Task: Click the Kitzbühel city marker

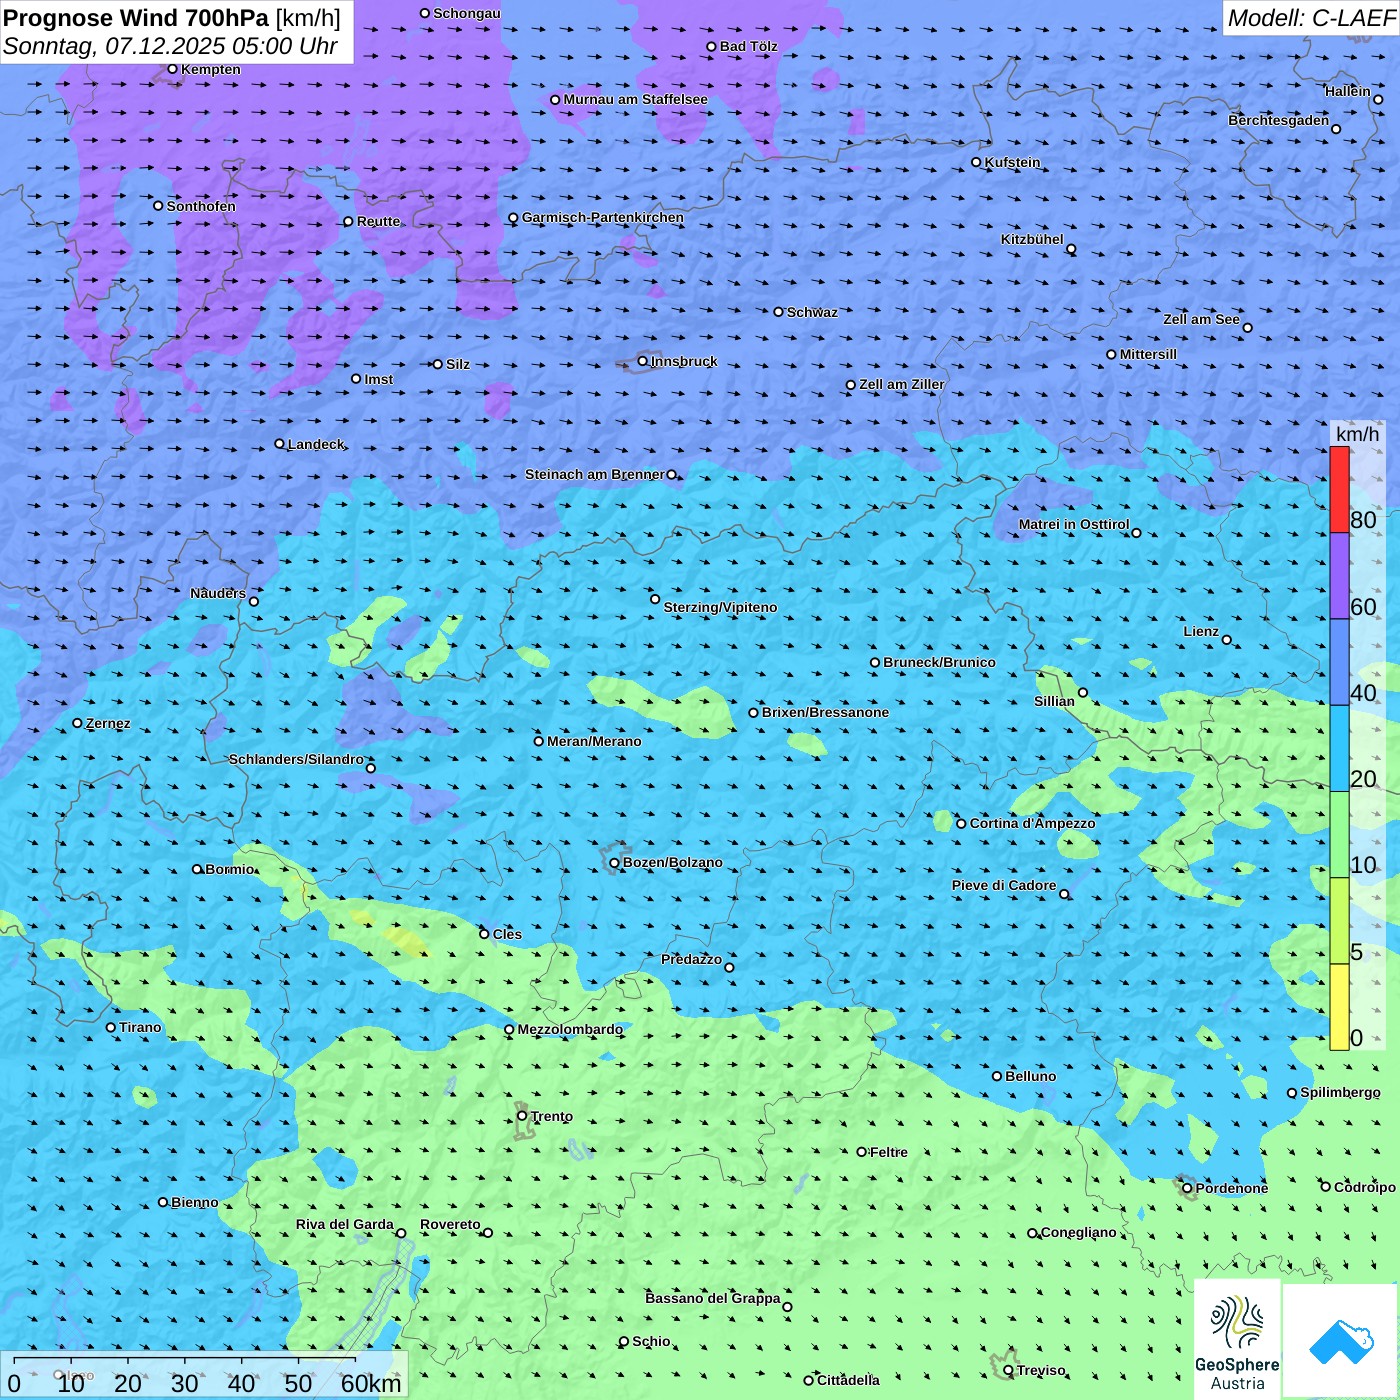Action: [1072, 249]
